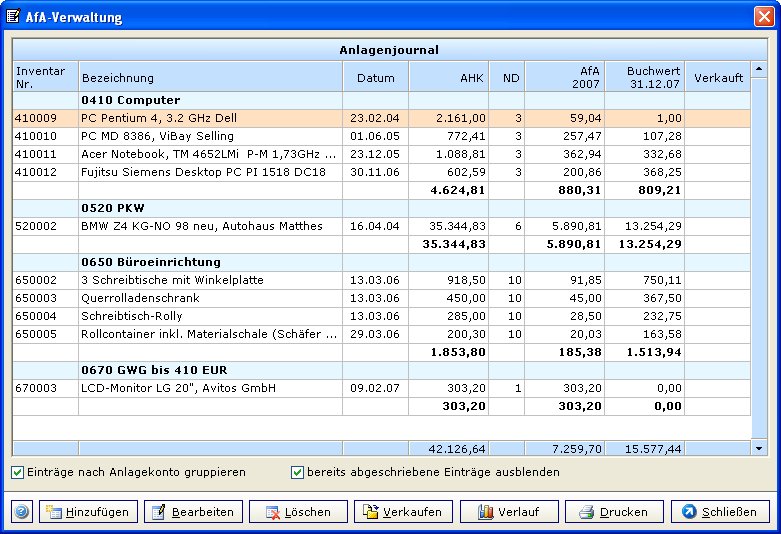Toggle 'Einträge nach Anlagekonto gruppieren' checkbox
Viewport: 781px width, 534px height.
[x=18, y=472]
